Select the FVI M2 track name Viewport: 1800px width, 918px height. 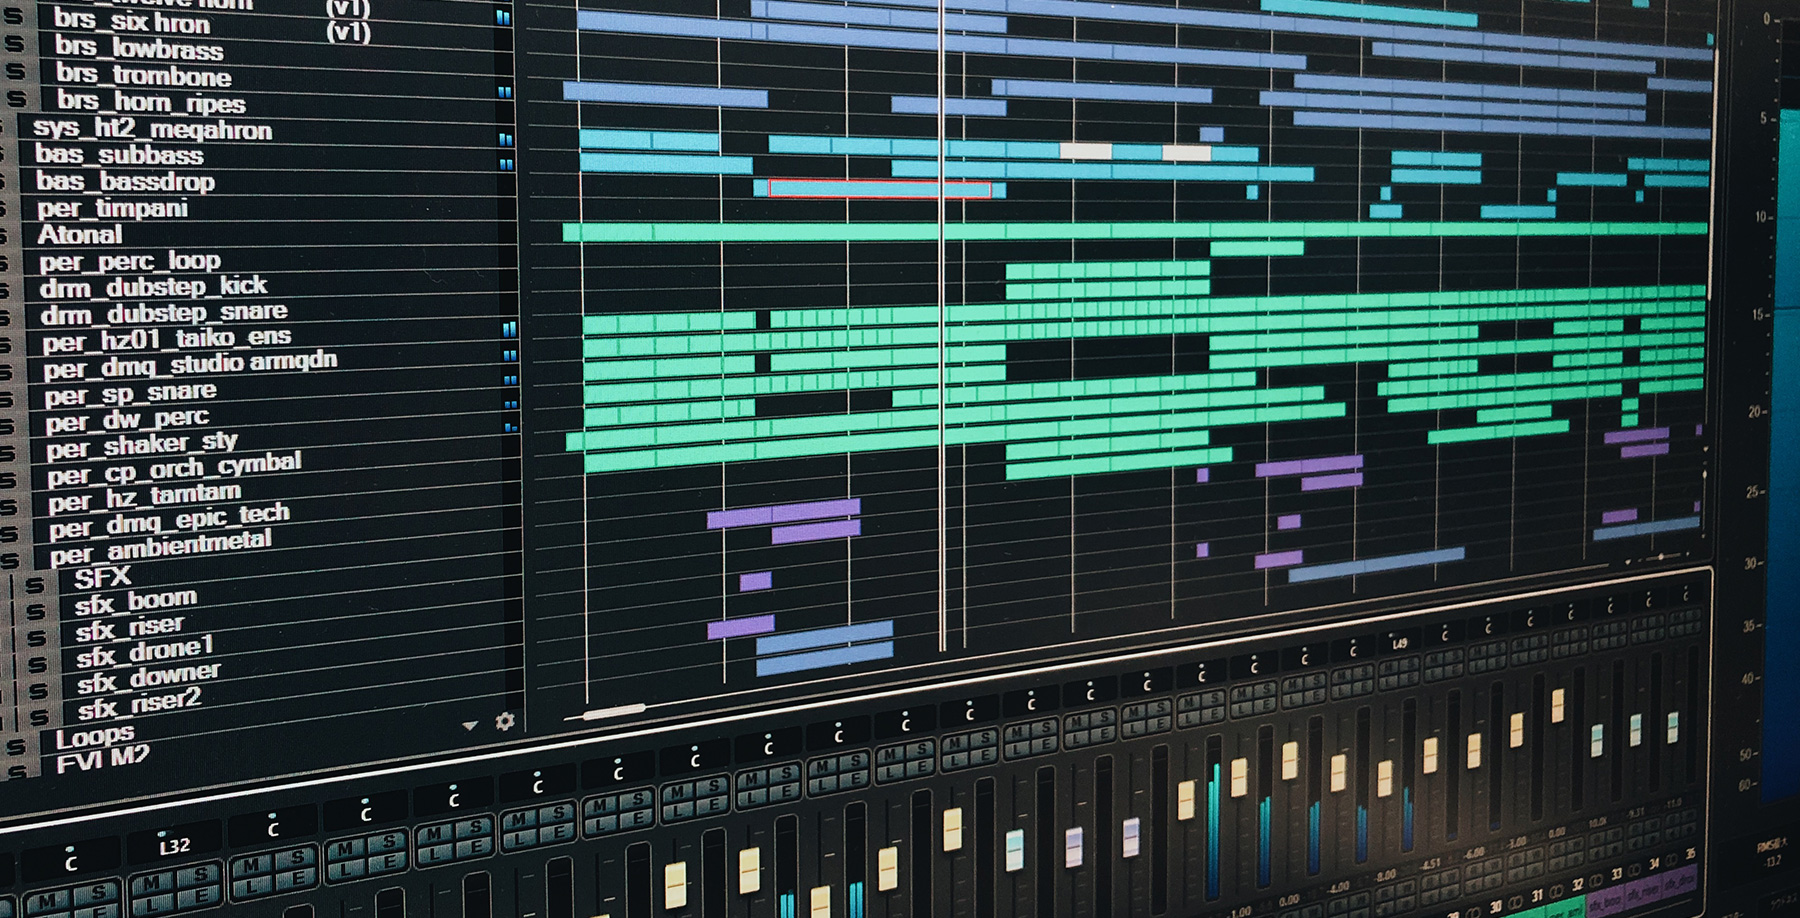click(102, 759)
